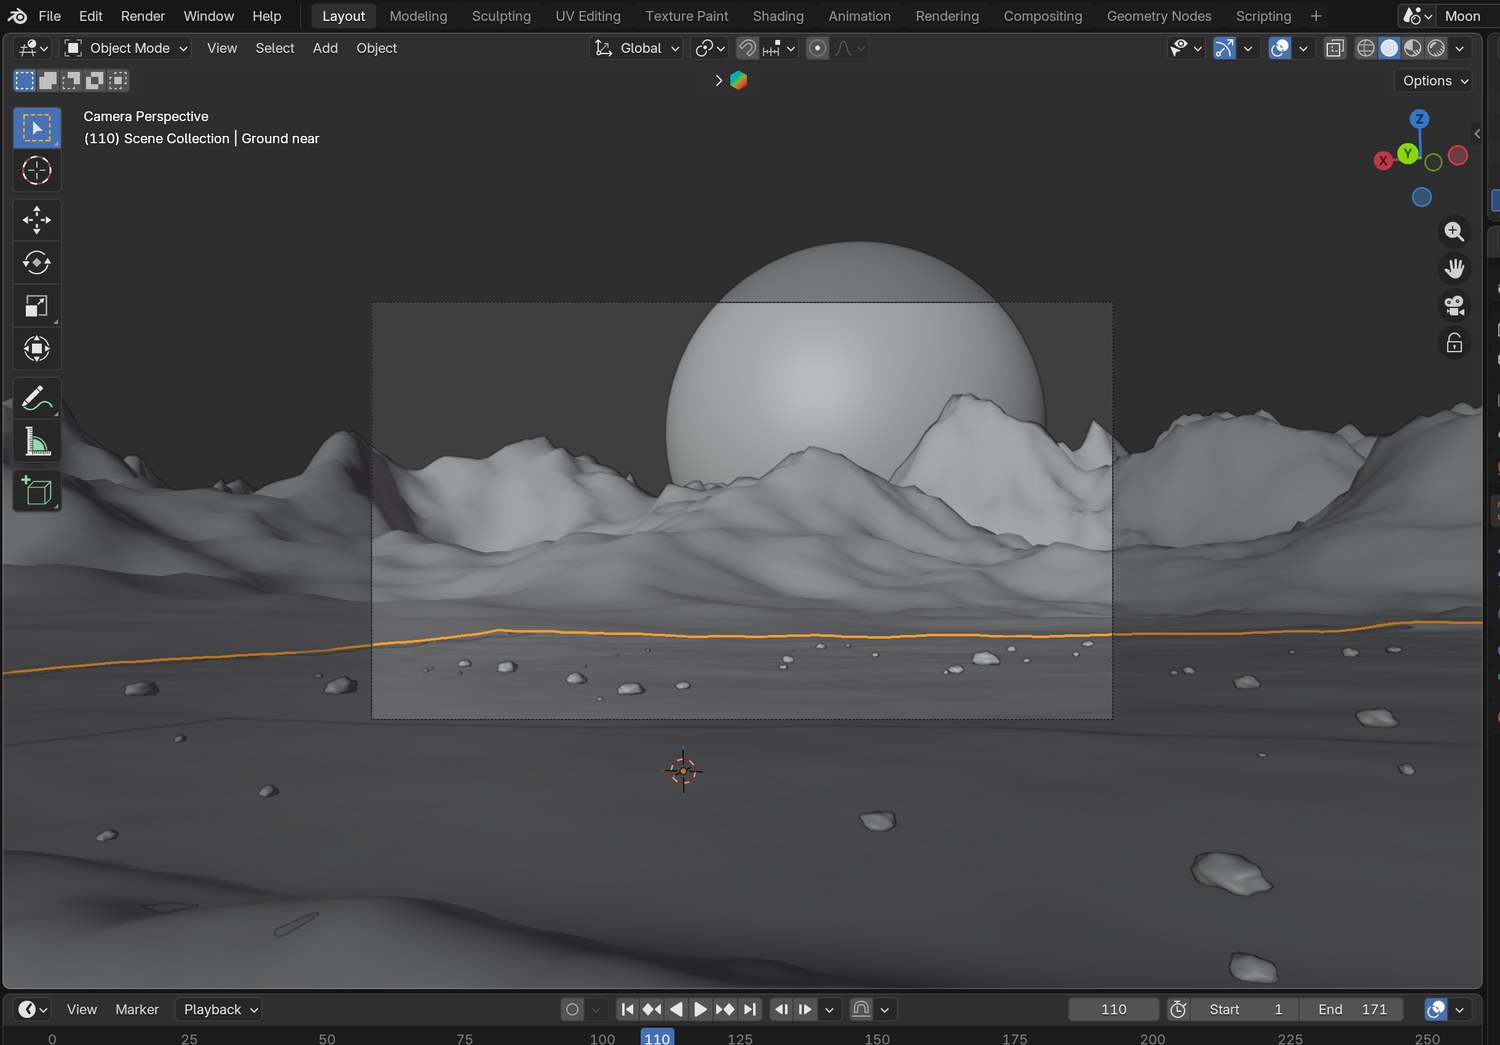Toggle X-ray display

pos(1335,48)
